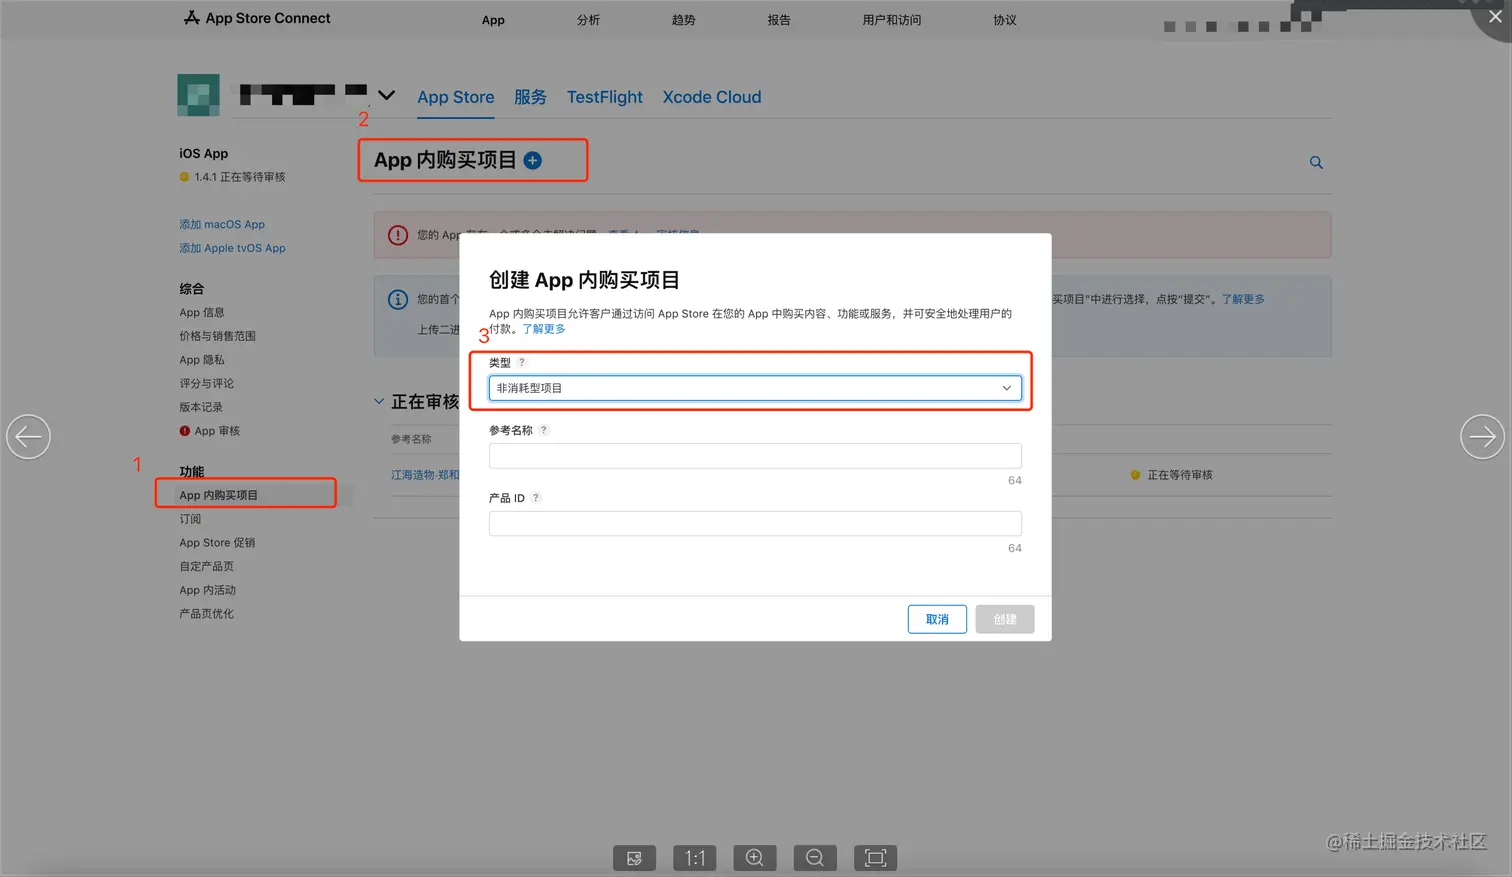This screenshot has width=1512, height=877.
Task: Switch to the 服务 tab
Action: coord(530,97)
